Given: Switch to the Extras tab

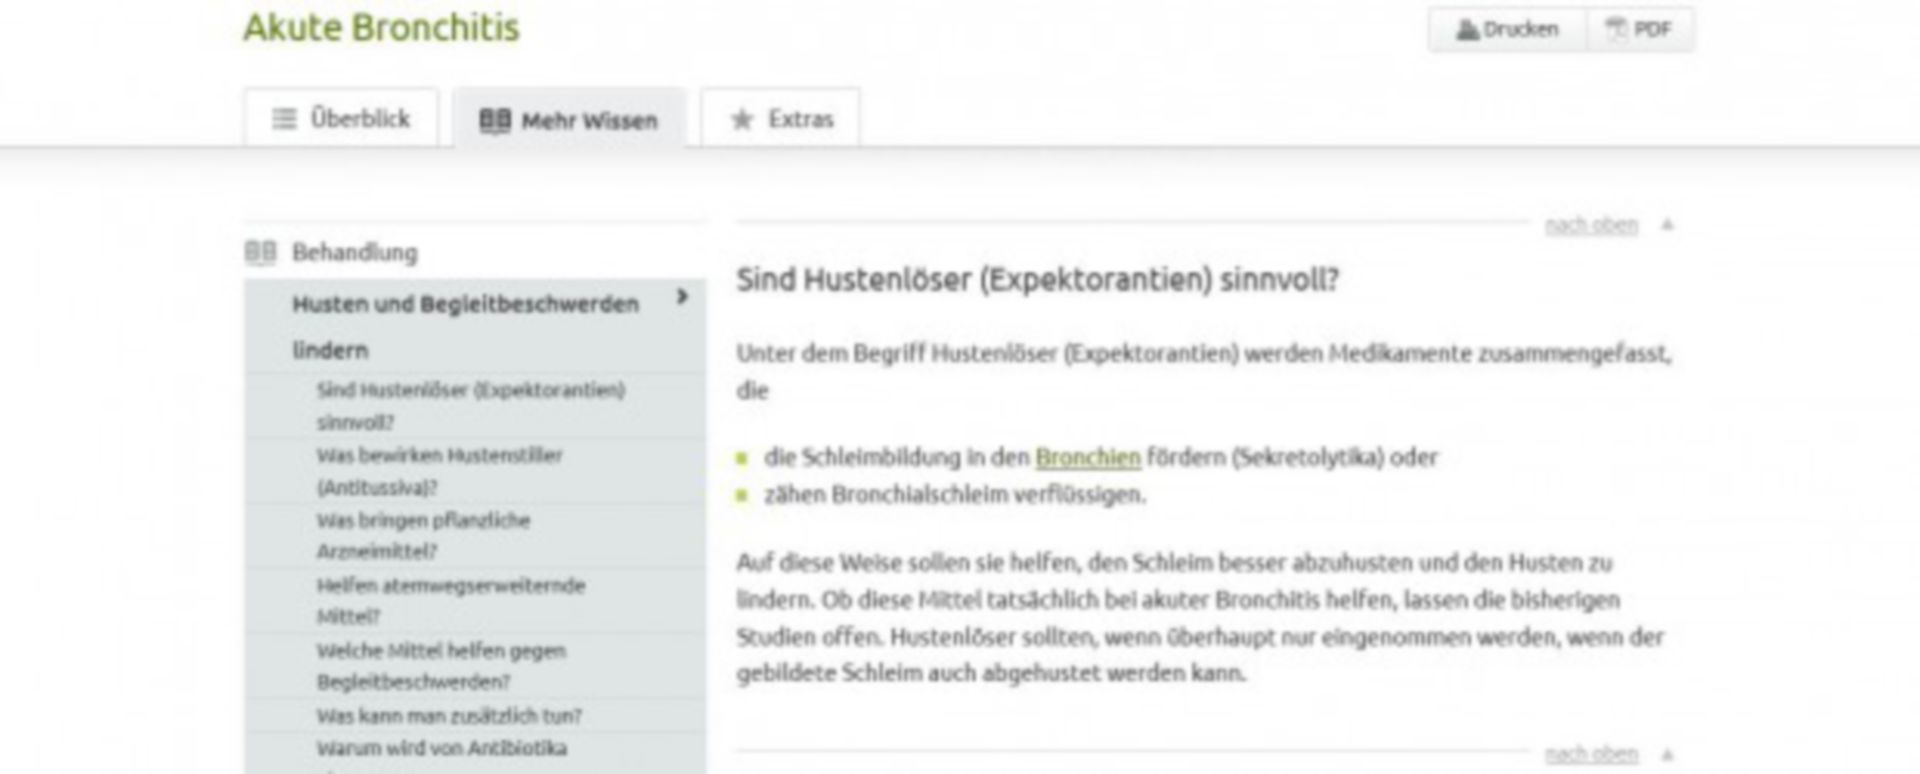Looking at the screenshot, I should [x=781, y=119].
